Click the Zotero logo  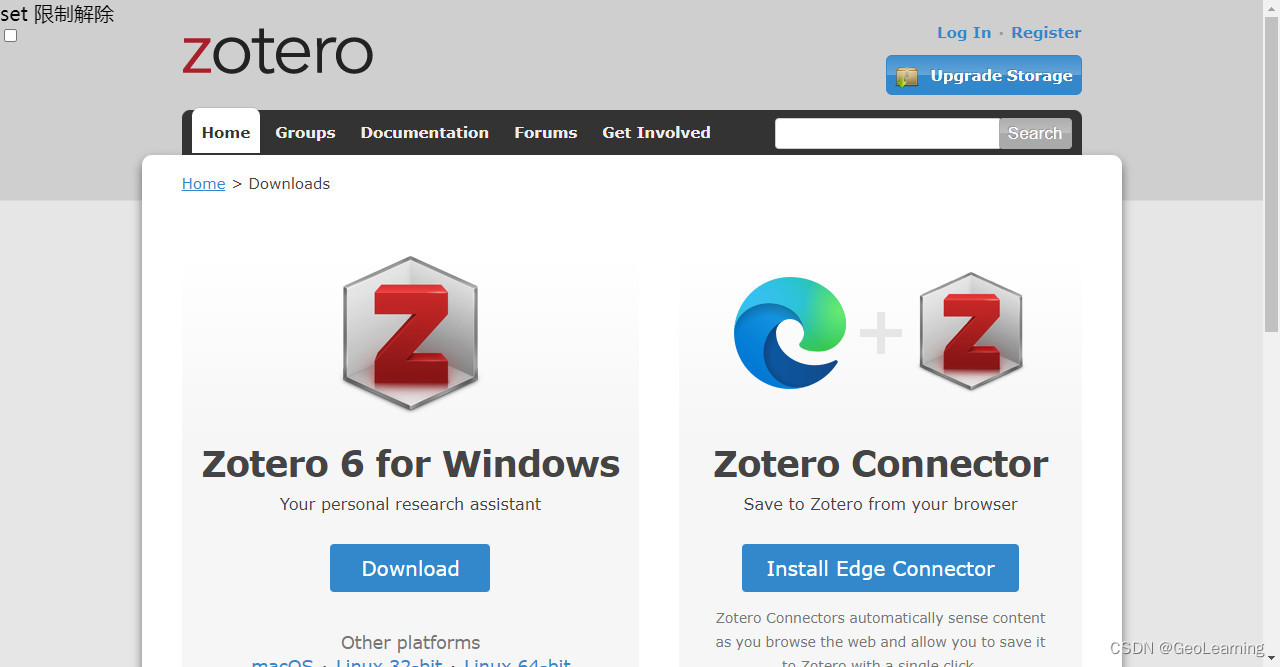coord(277,52)
